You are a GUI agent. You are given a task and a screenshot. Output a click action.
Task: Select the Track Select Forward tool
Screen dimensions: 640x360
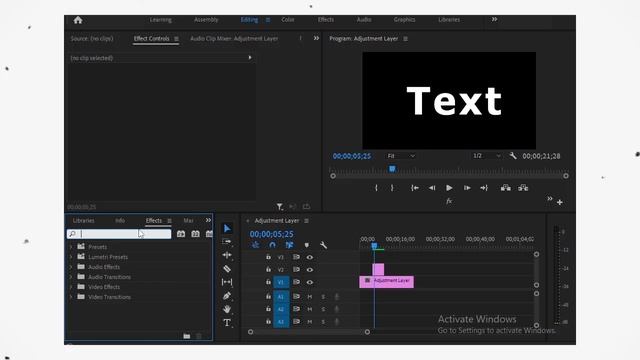pos(227,242)
